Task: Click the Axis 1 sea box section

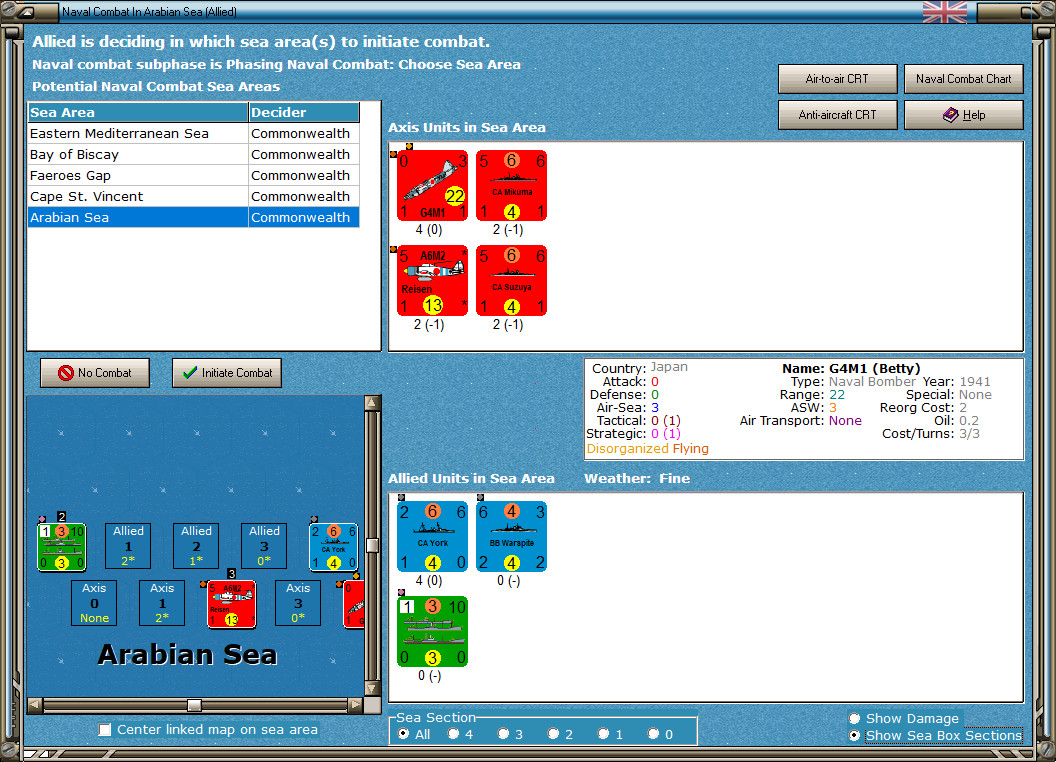Action: pyautogui.click(x=162, y=603)
